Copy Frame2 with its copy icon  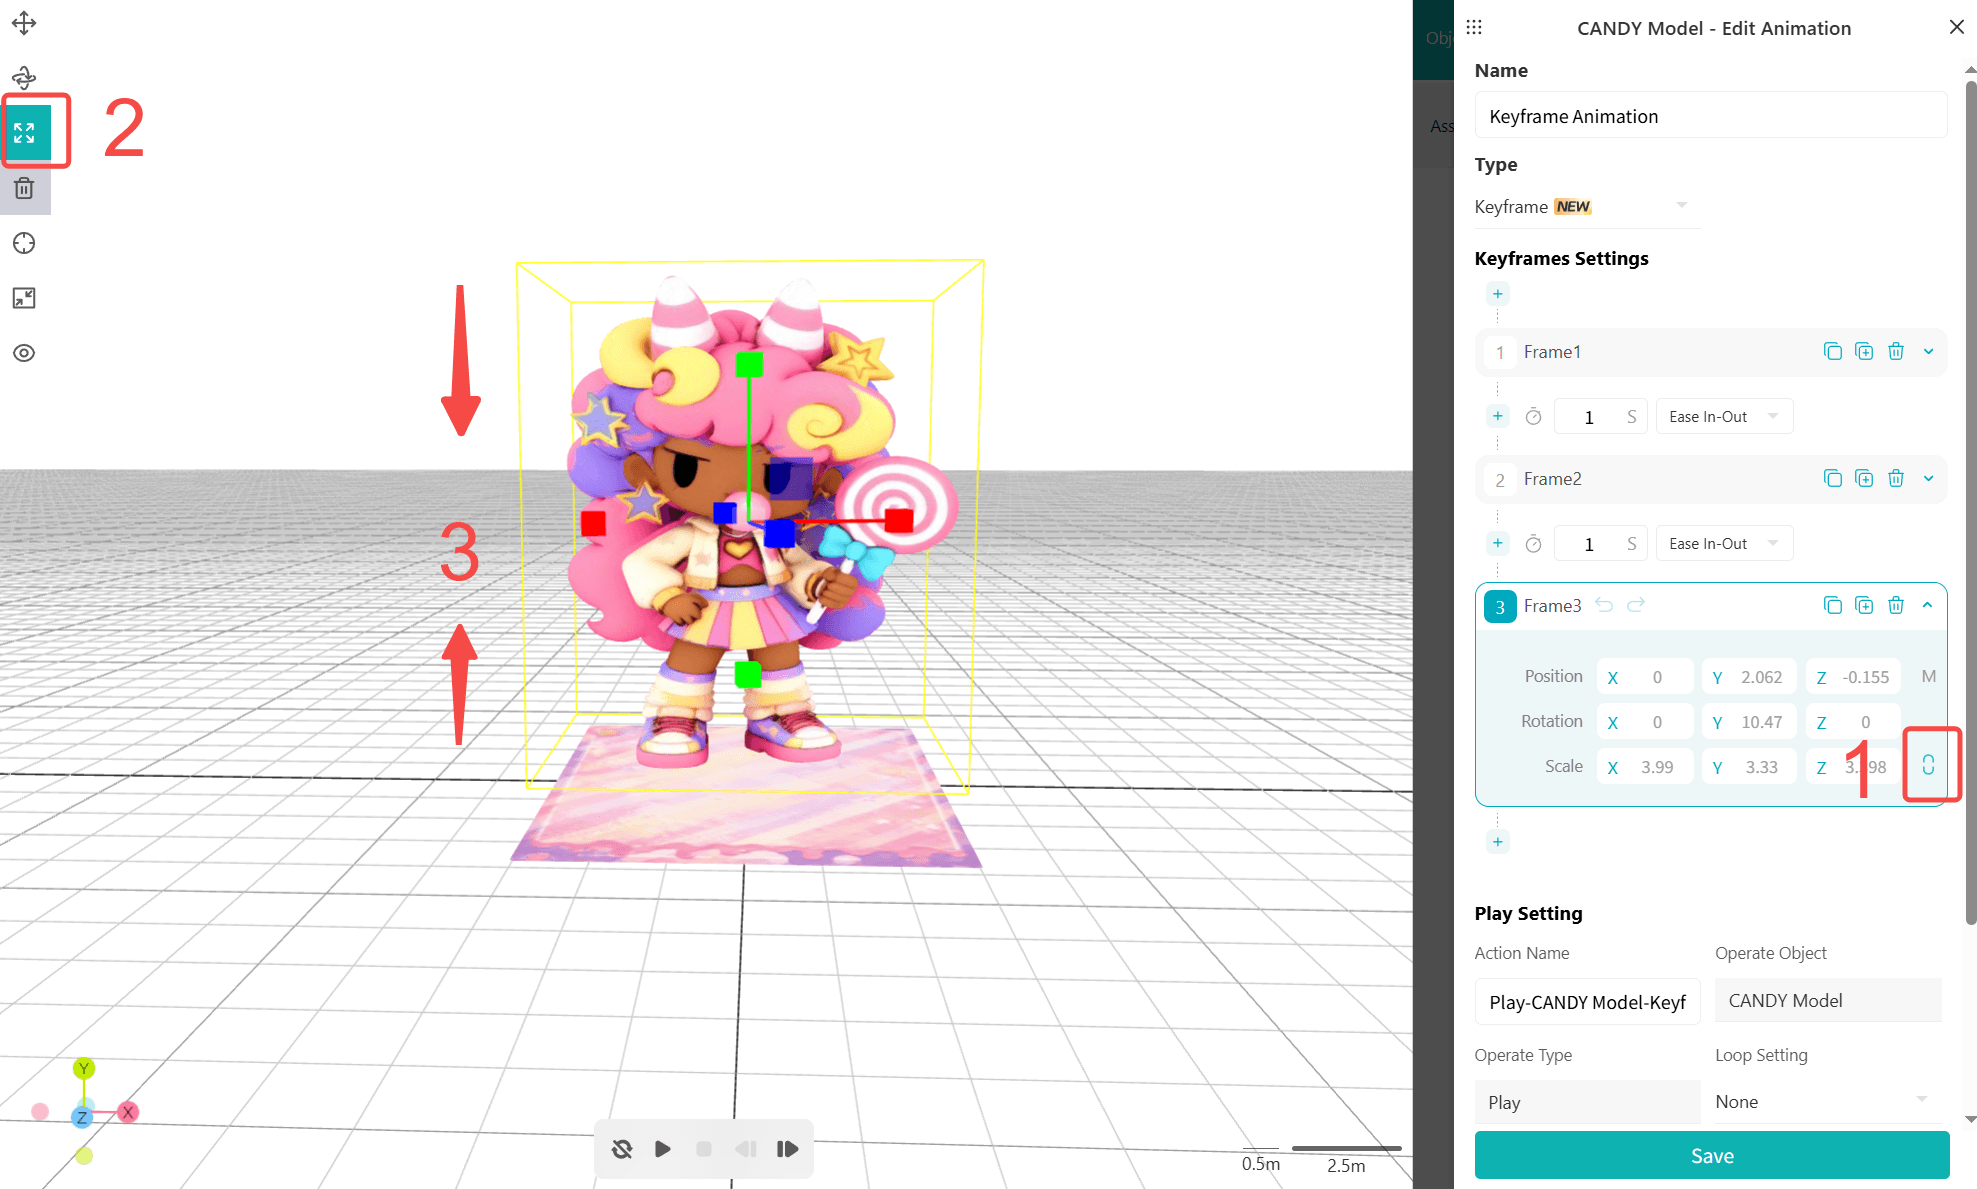click(1832, 478)
